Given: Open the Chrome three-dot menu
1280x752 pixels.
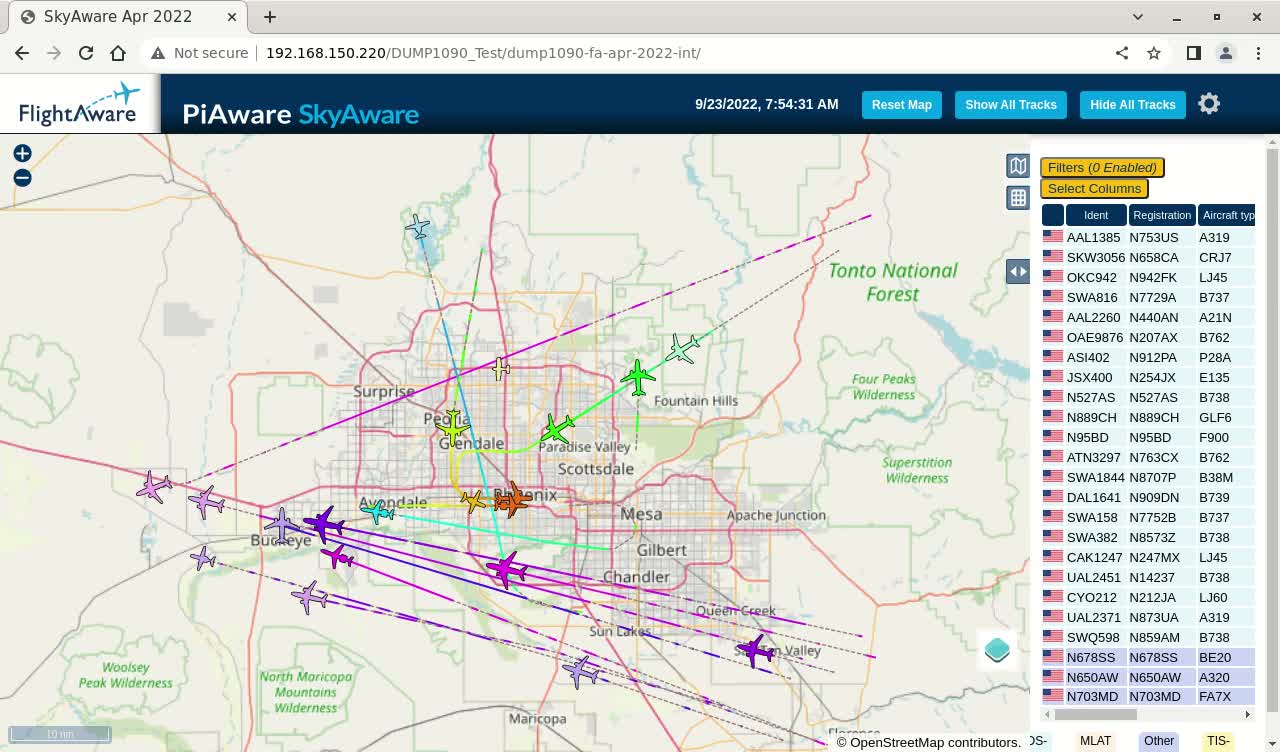Looking at the screenshot, I should 1258,53.
